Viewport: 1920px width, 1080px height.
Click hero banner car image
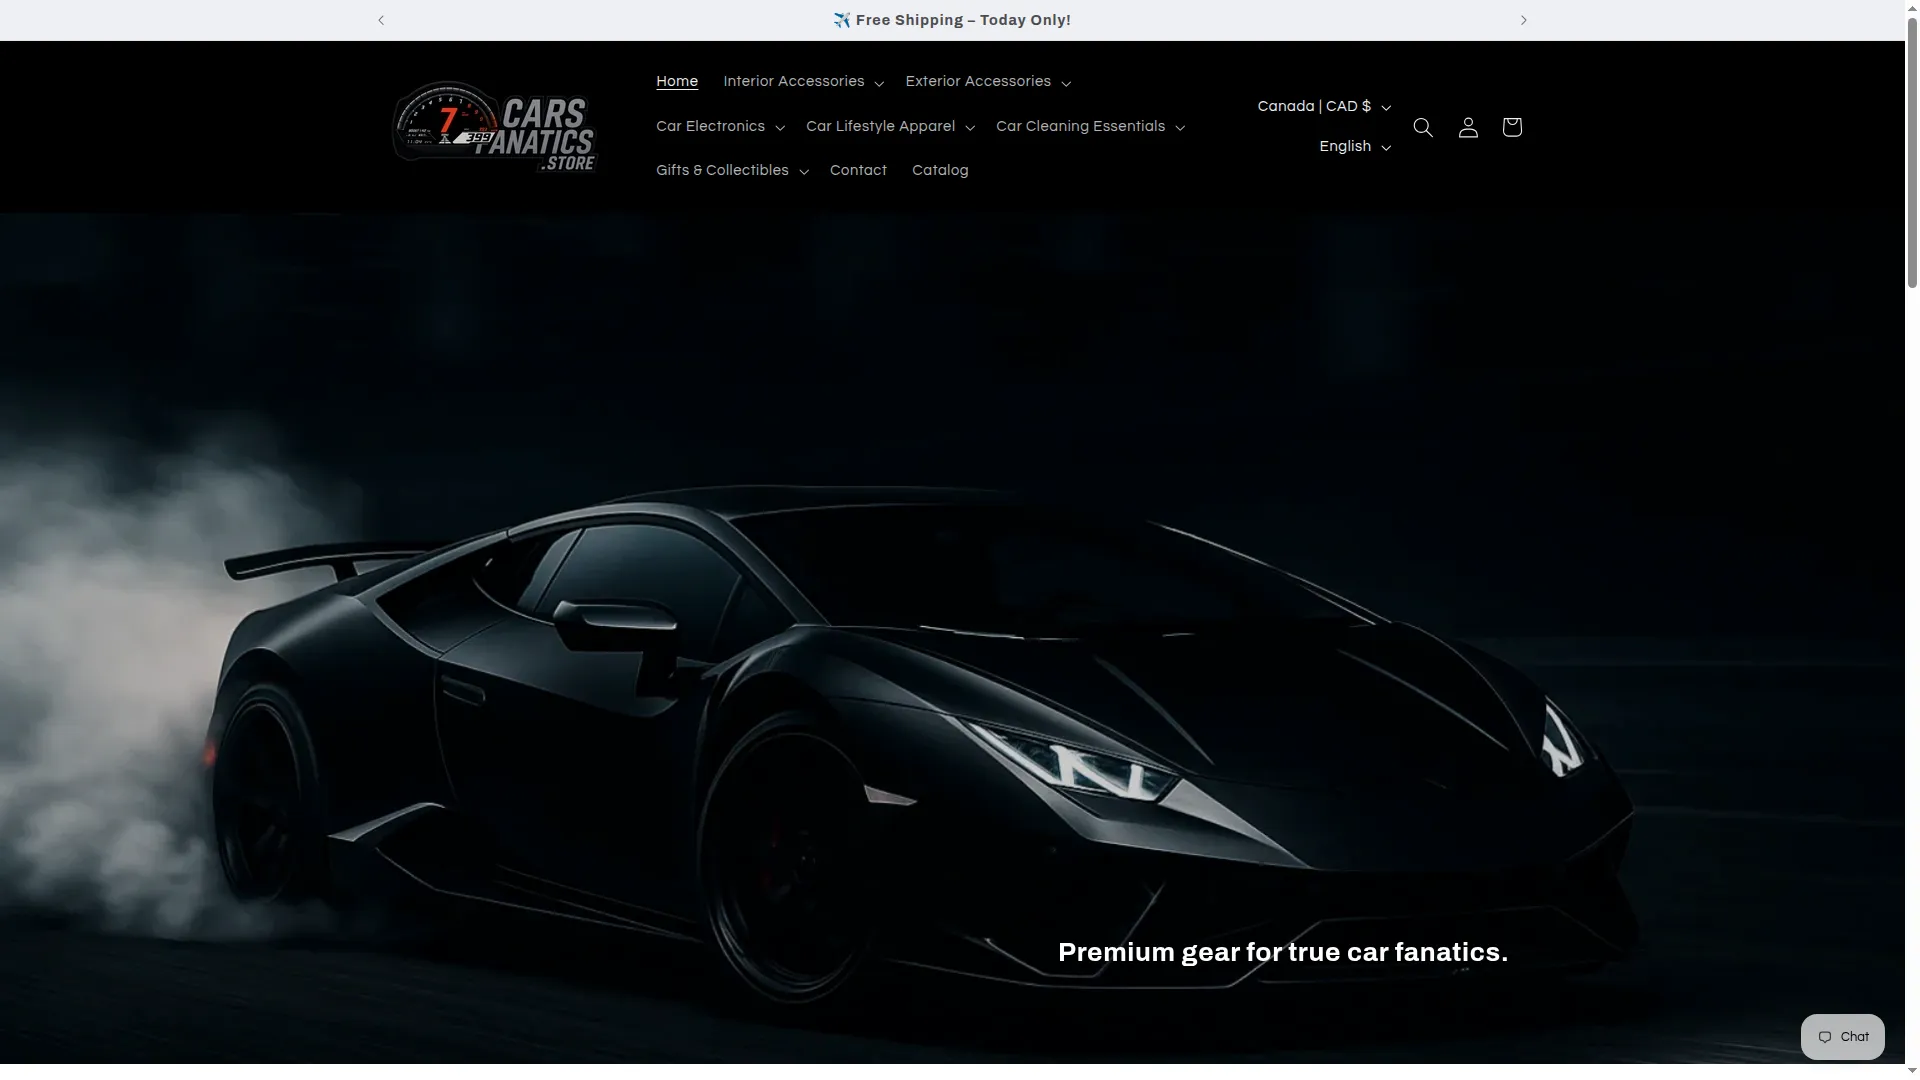(952, 638)
